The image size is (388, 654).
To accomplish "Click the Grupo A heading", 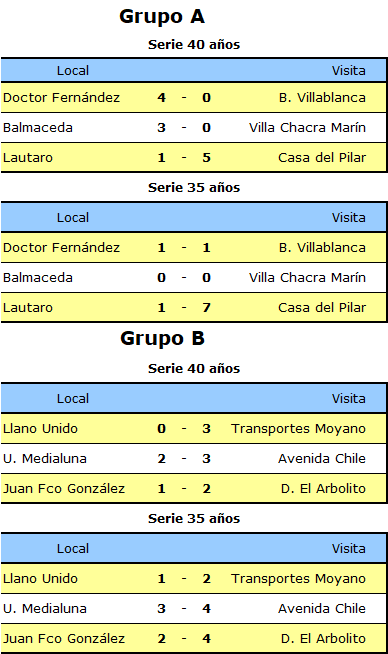I will click(x=162, y=17).
